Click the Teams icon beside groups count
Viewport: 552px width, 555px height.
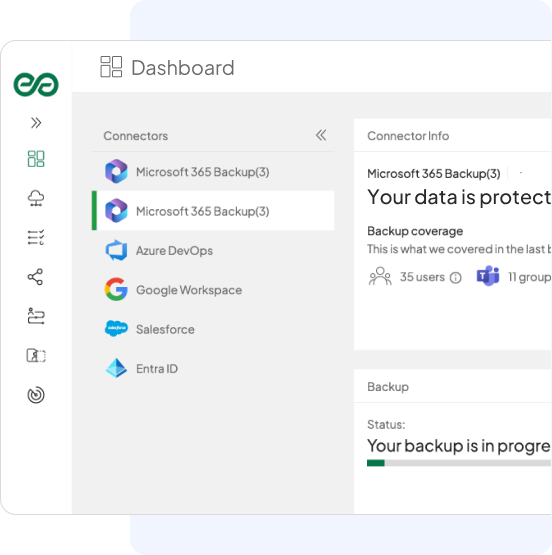pos(488,276)
